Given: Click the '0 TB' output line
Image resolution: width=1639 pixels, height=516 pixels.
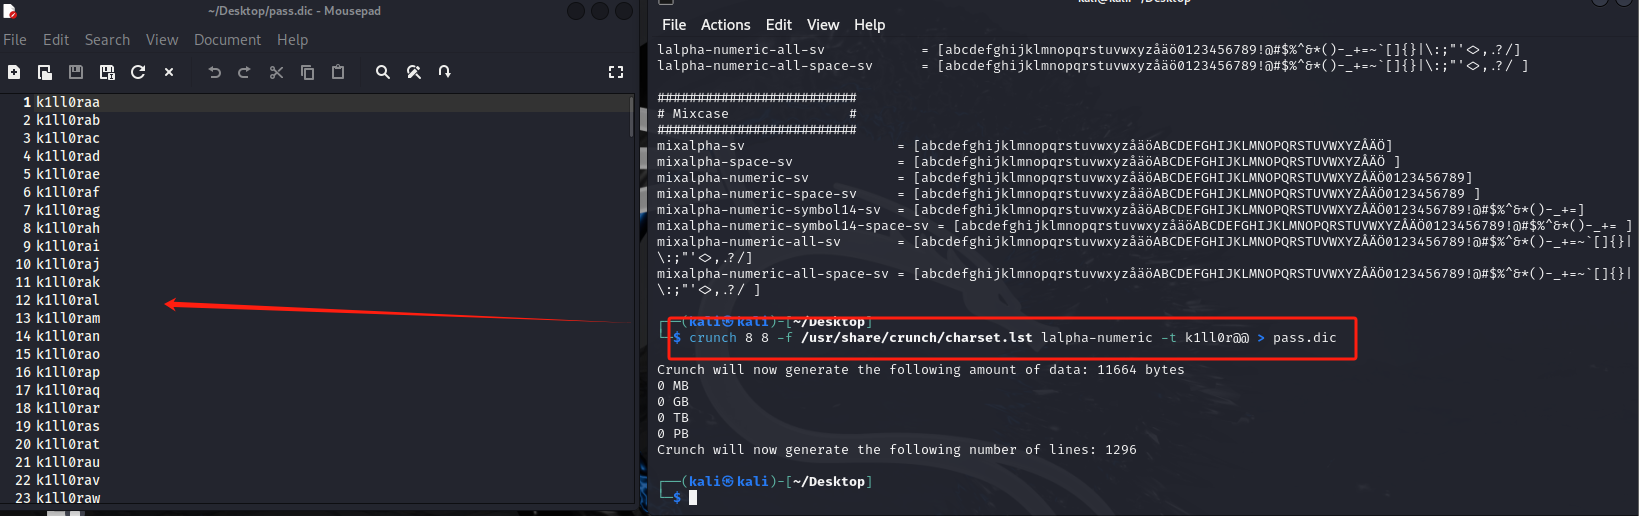Looking at the screenshot, I should 673,418.
